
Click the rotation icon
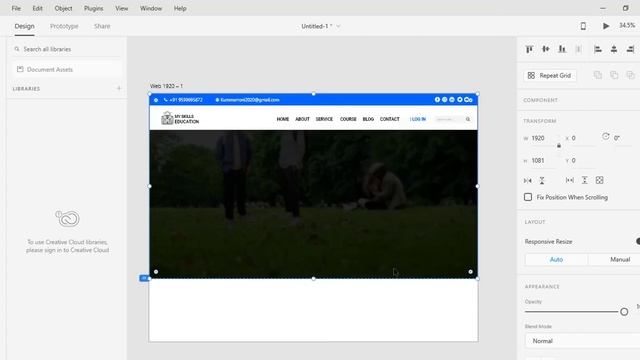pyautogui.click(x=606, y=137)
